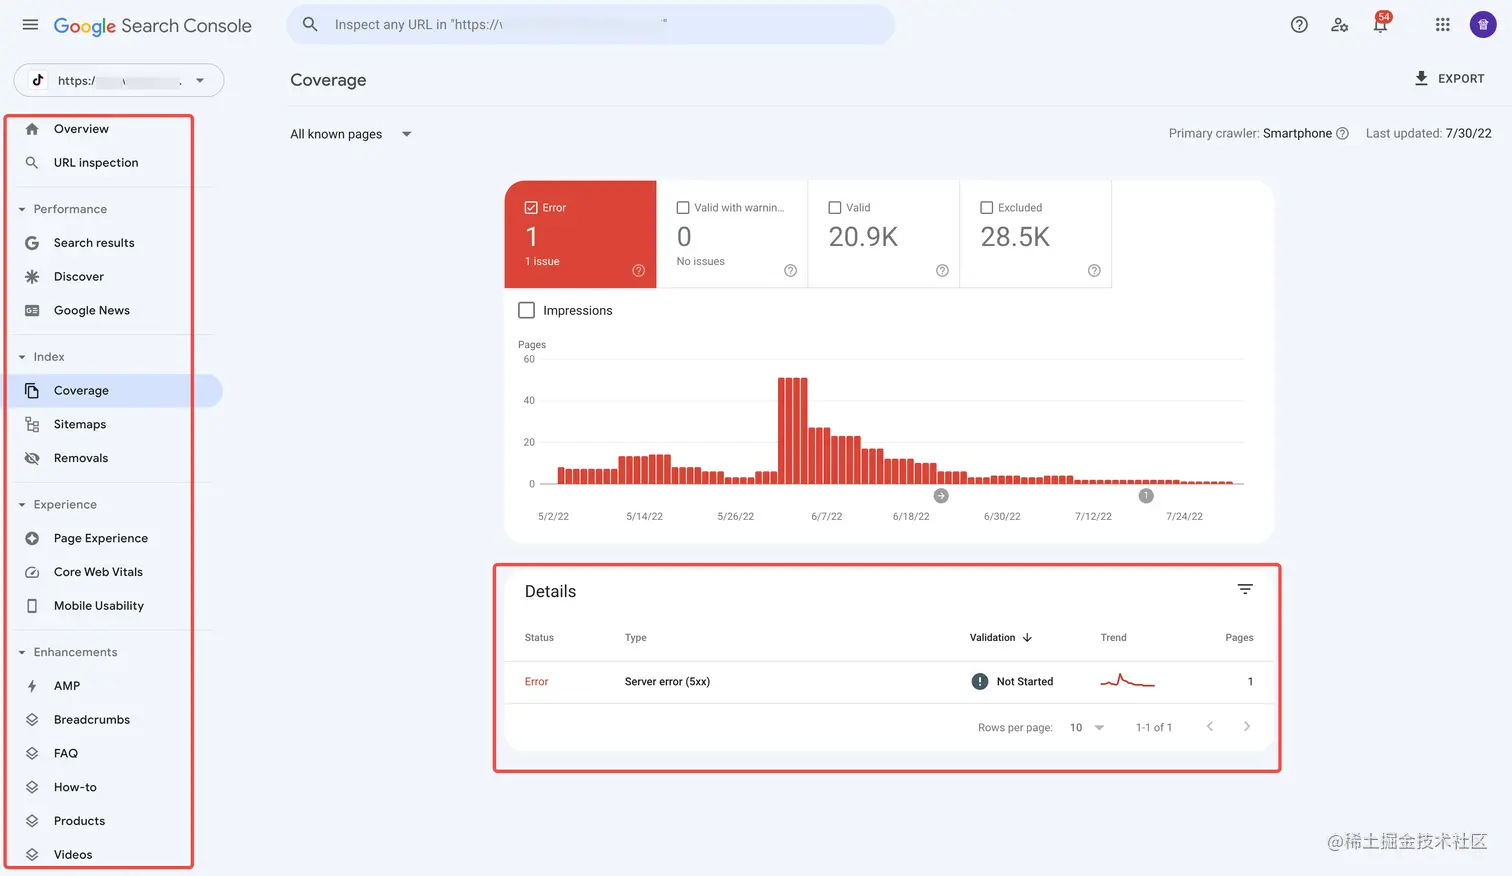Image resolution: width=1512 pixels, height=876 pixels.
Task: Open users and permissions settings icon
Action: [x=1340, y=25]
